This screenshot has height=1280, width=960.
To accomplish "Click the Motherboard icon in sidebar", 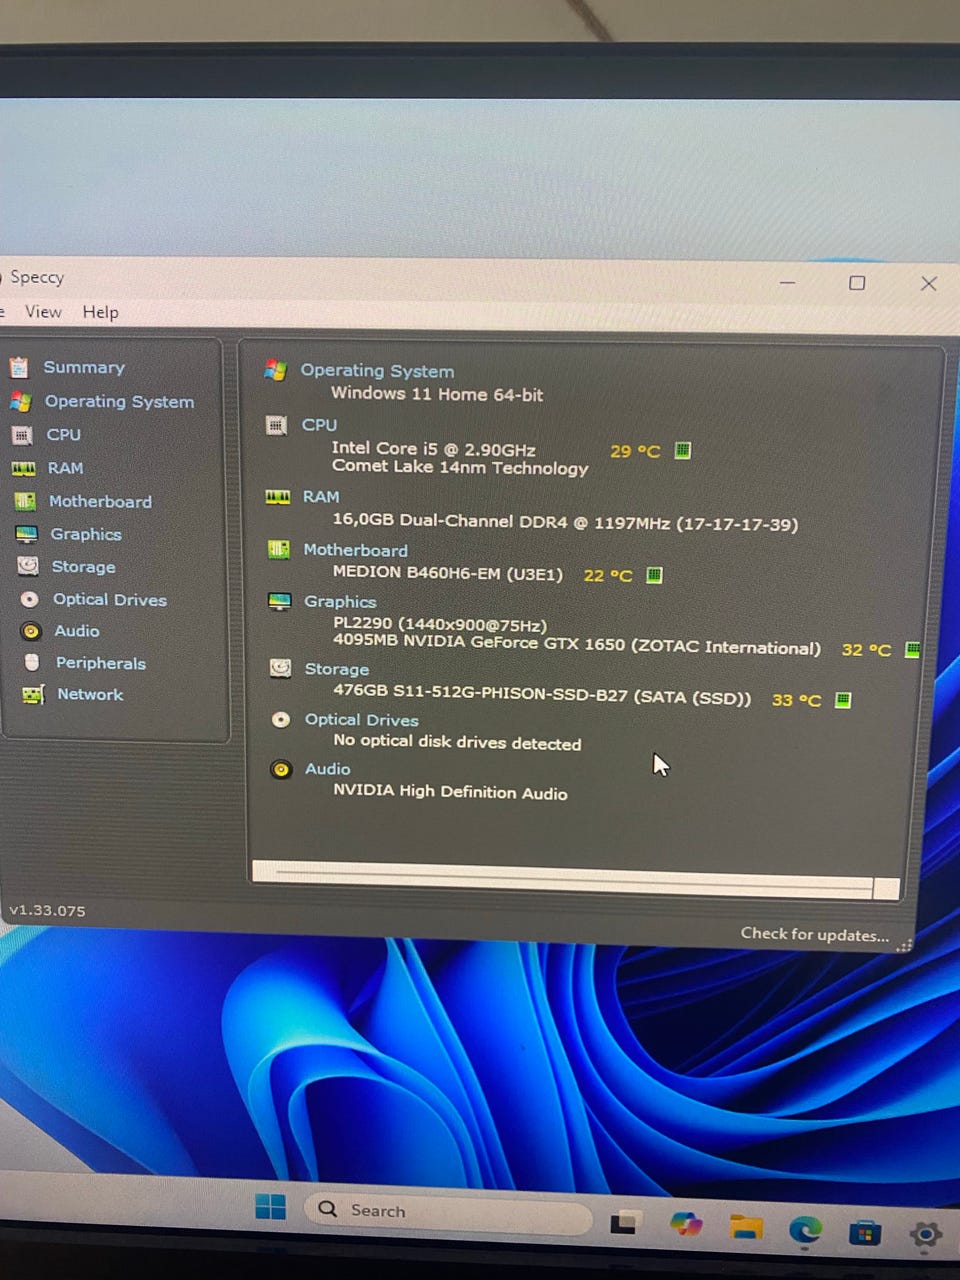I will pyautogui.click(x=25, y=501).
